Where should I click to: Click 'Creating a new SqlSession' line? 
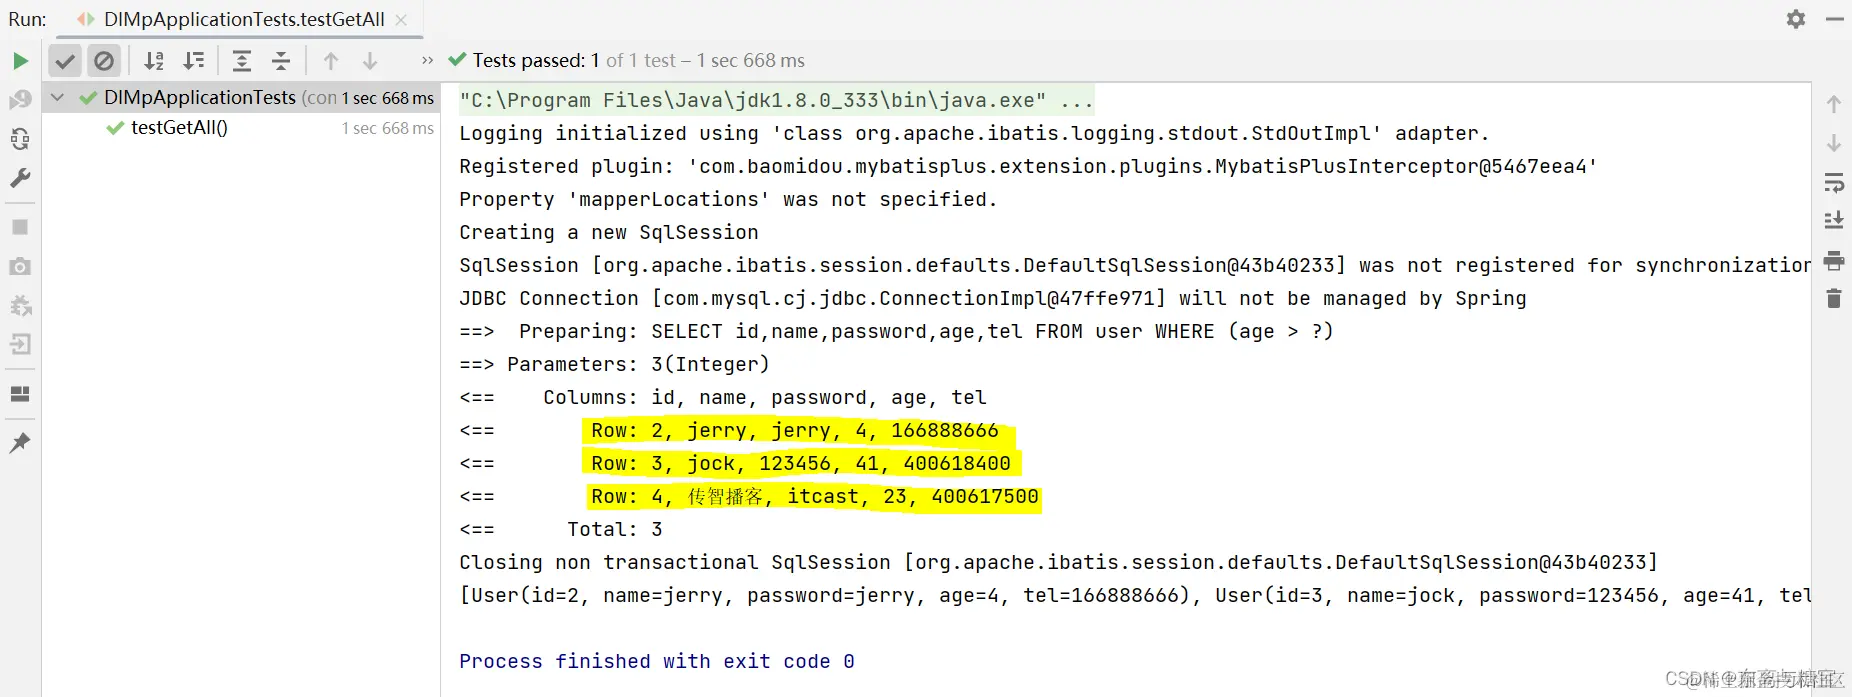(609, 232)
